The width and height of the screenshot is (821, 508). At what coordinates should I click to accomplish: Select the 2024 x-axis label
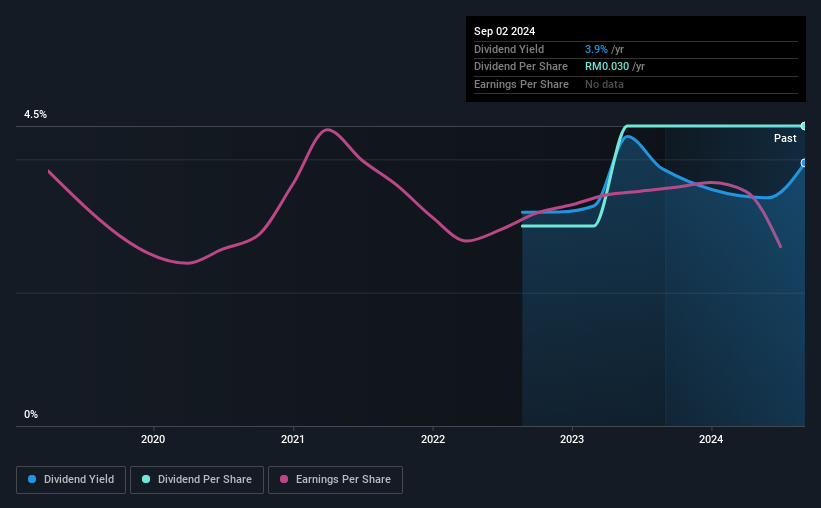click(x=711, y=439)
